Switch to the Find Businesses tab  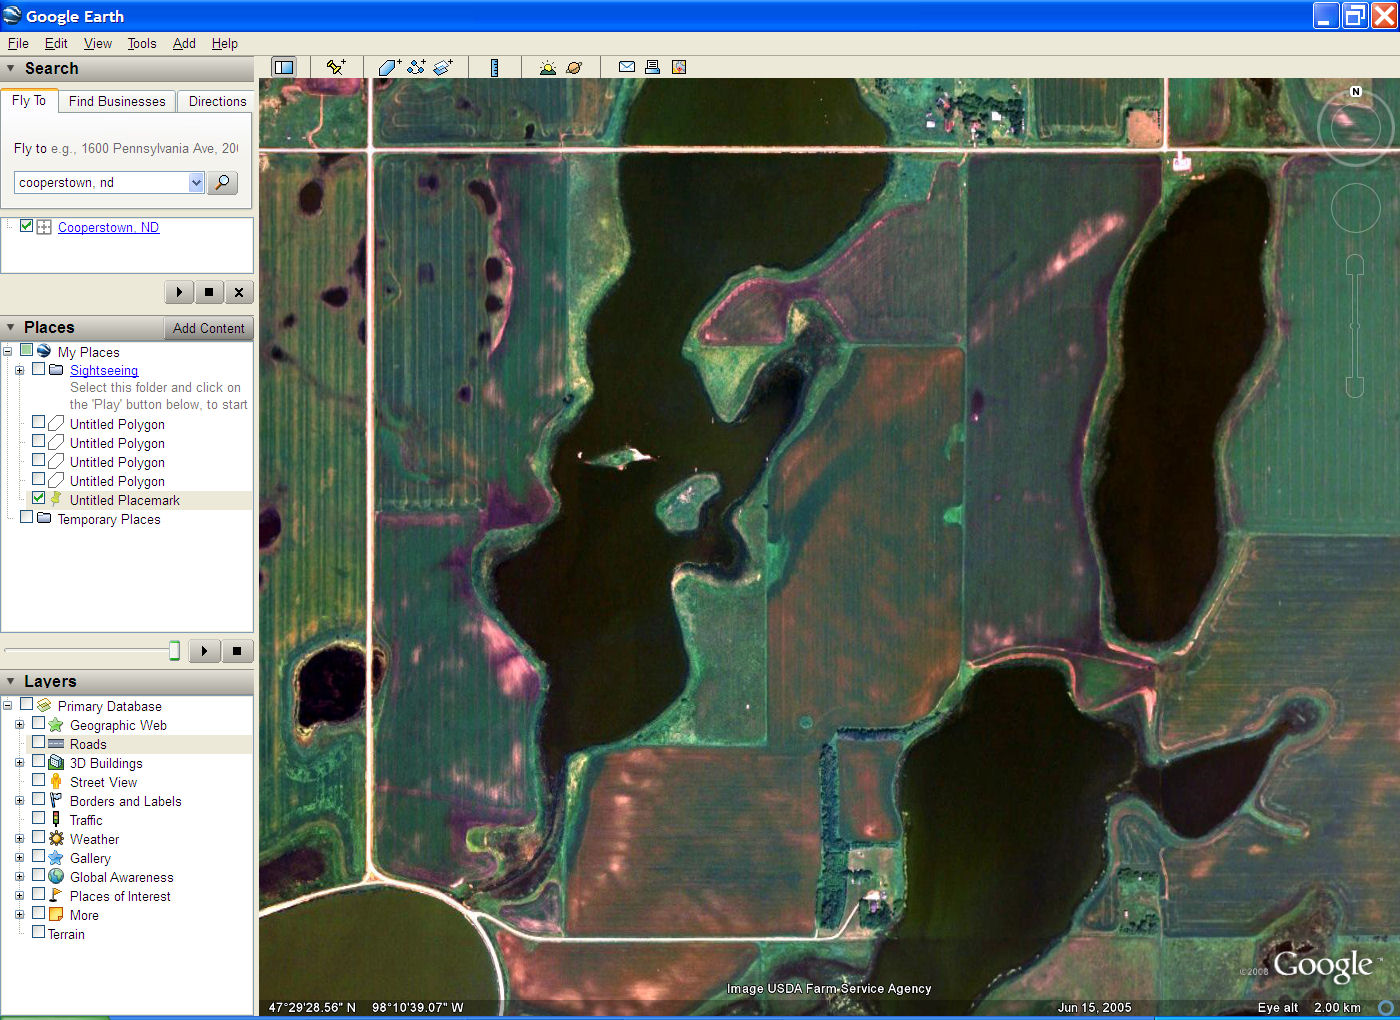(x=117, y=101)
